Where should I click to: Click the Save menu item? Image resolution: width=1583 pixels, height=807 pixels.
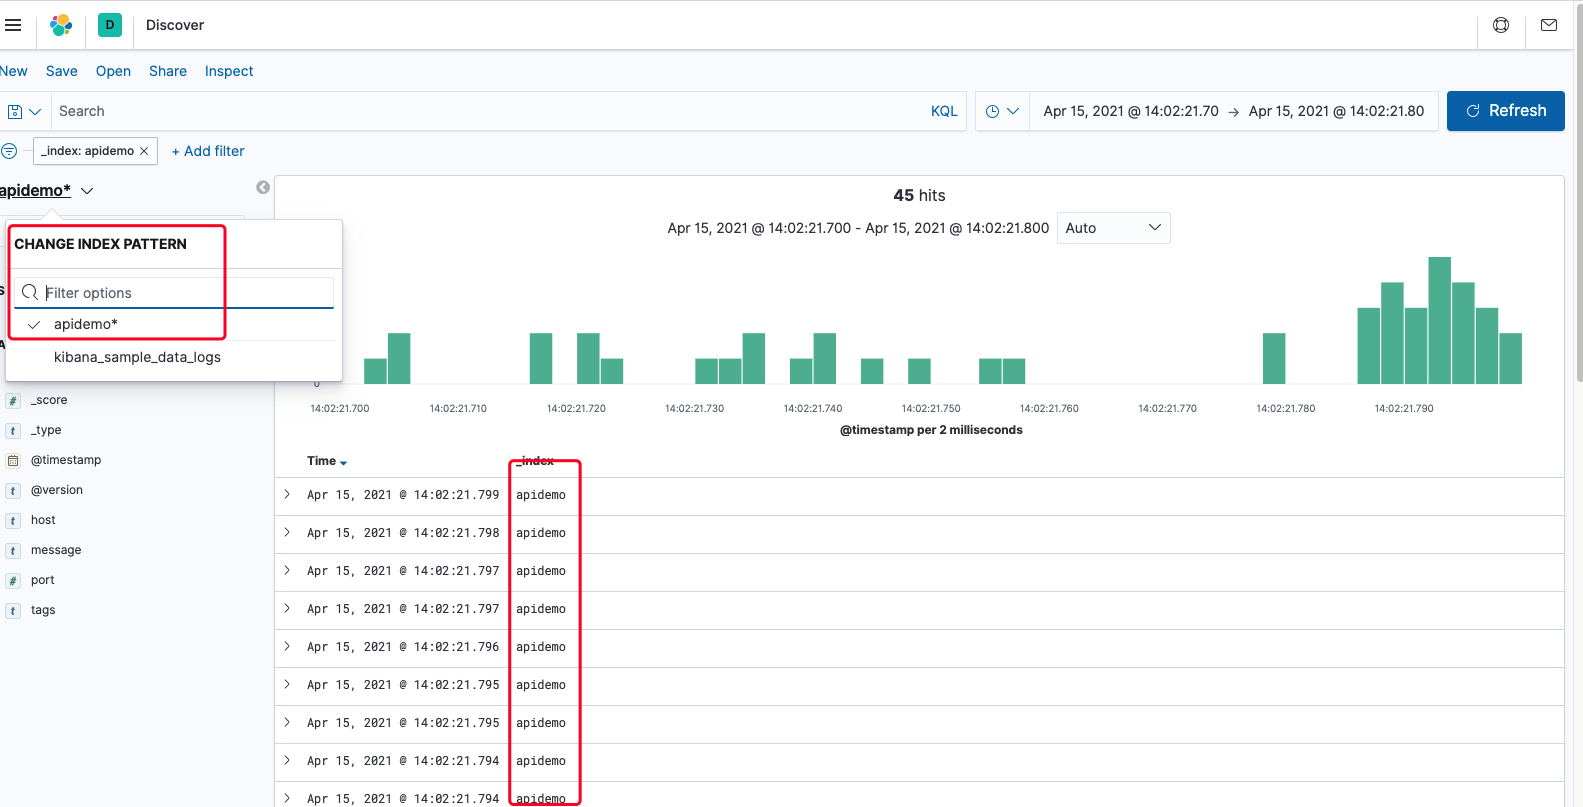click(x=61, y=71)
